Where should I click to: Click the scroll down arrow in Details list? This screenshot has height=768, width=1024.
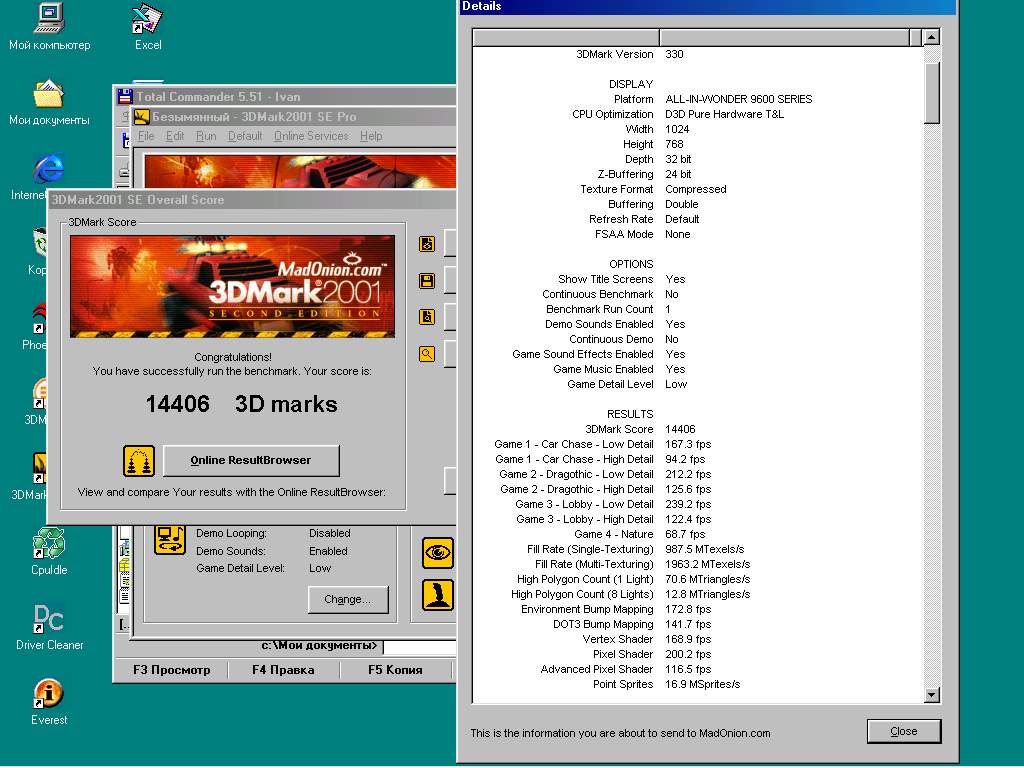(x=932, y=695)
